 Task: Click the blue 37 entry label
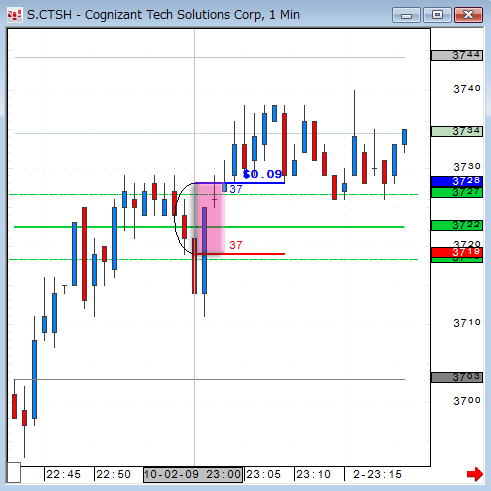(236, 189)
